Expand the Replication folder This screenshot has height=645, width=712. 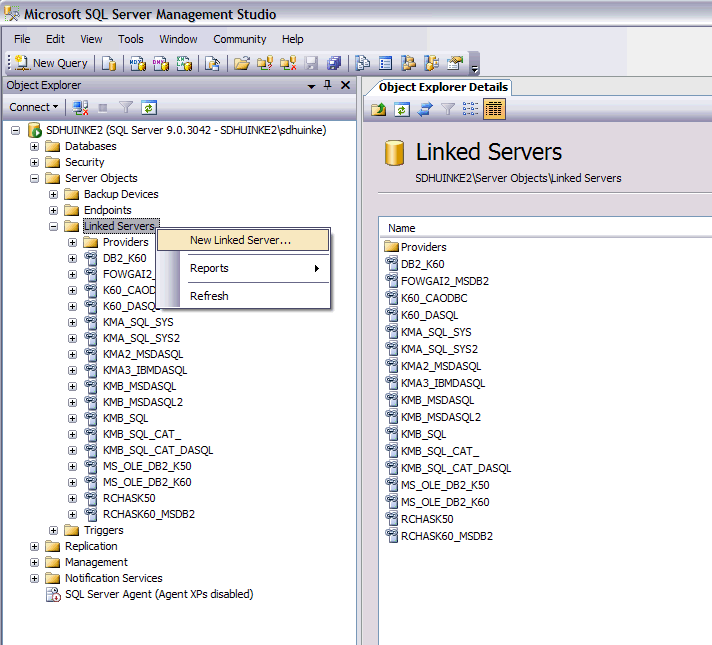click(x=35, y=546)
